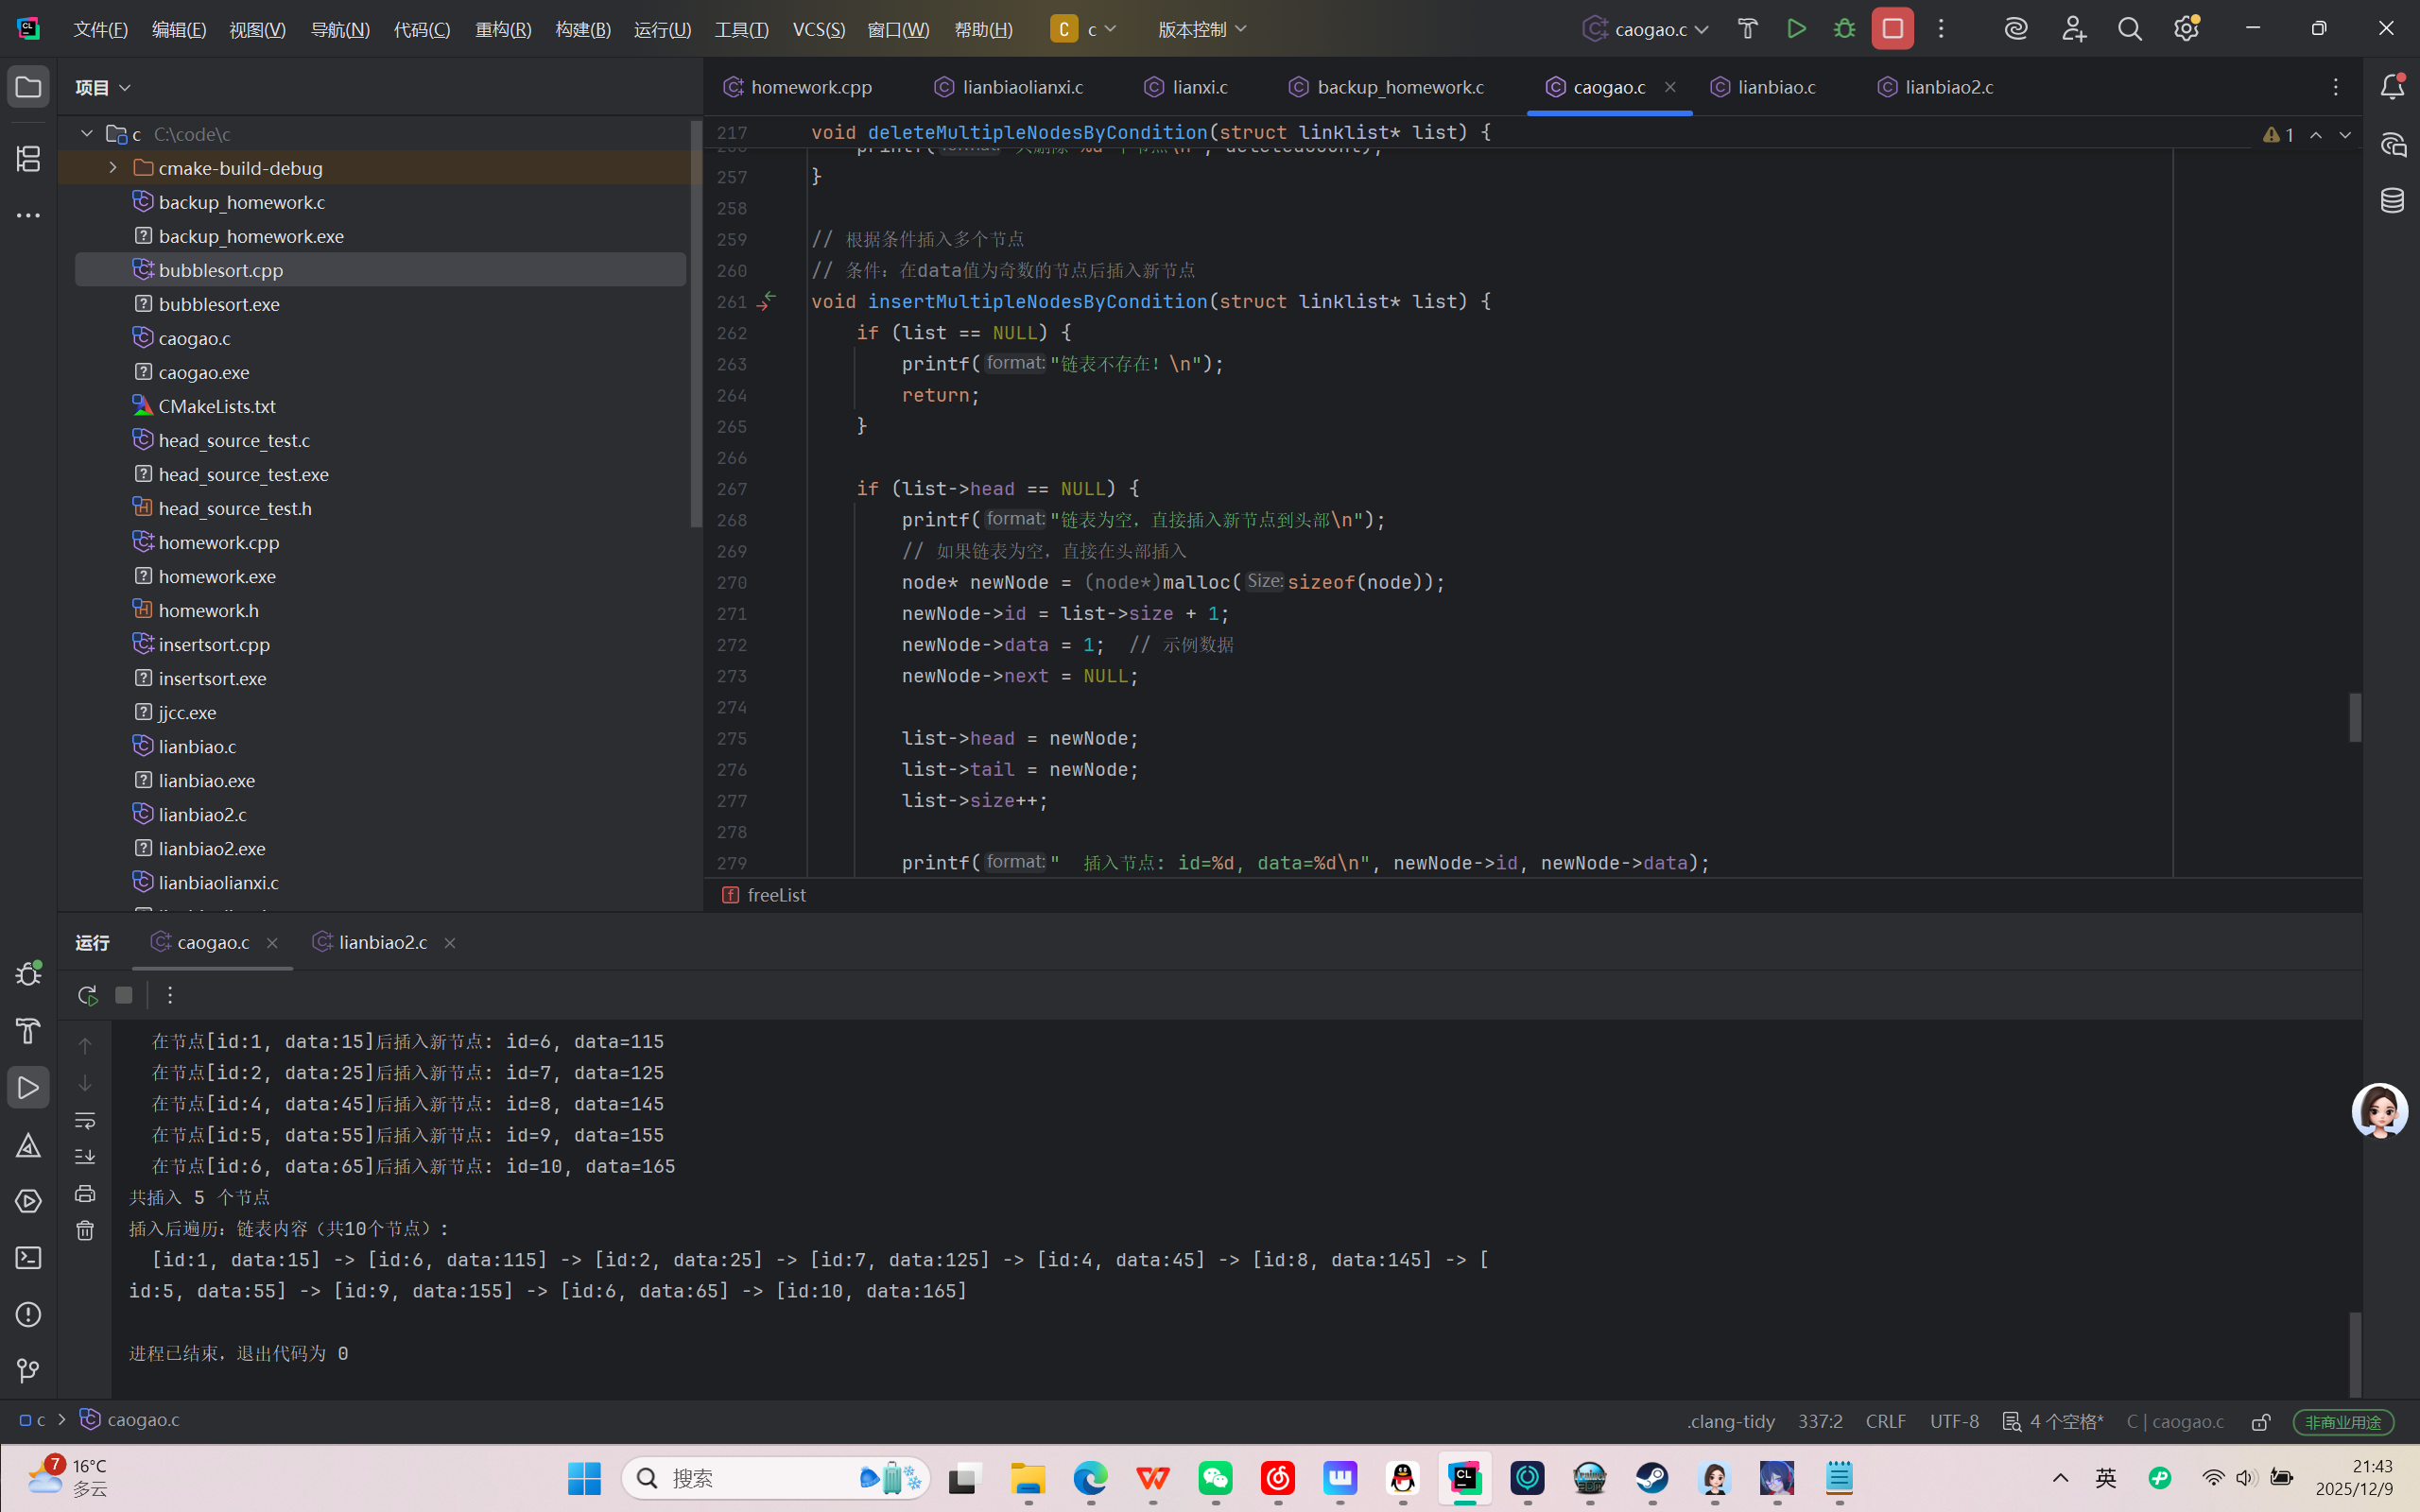Open WeChat from the Windows taskbar
The image size is (2420, 1512).
1215,1478
